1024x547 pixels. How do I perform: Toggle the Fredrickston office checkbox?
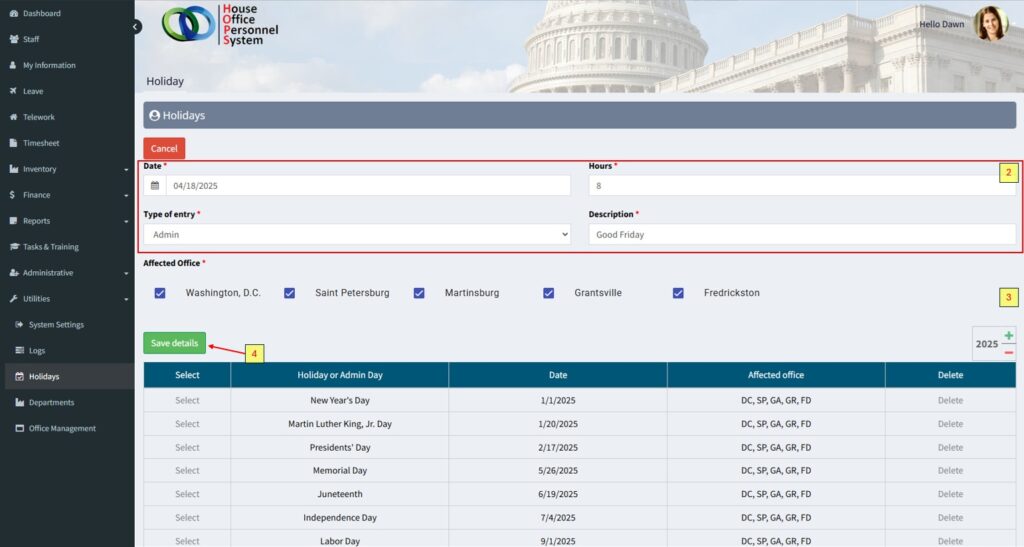pos(678,293)
